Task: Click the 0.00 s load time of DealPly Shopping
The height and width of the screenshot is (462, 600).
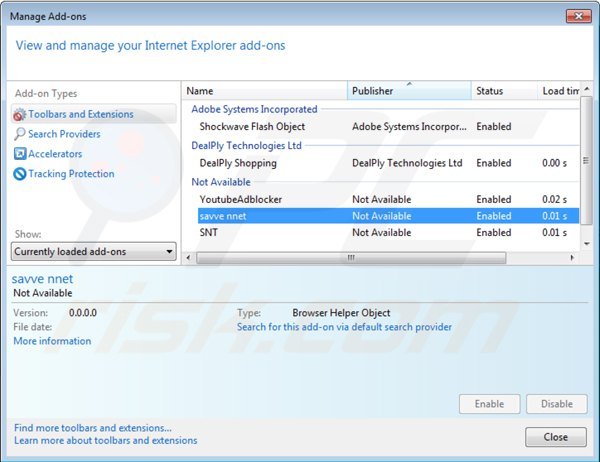Action: pyautogui.click(x=554, y=163)
